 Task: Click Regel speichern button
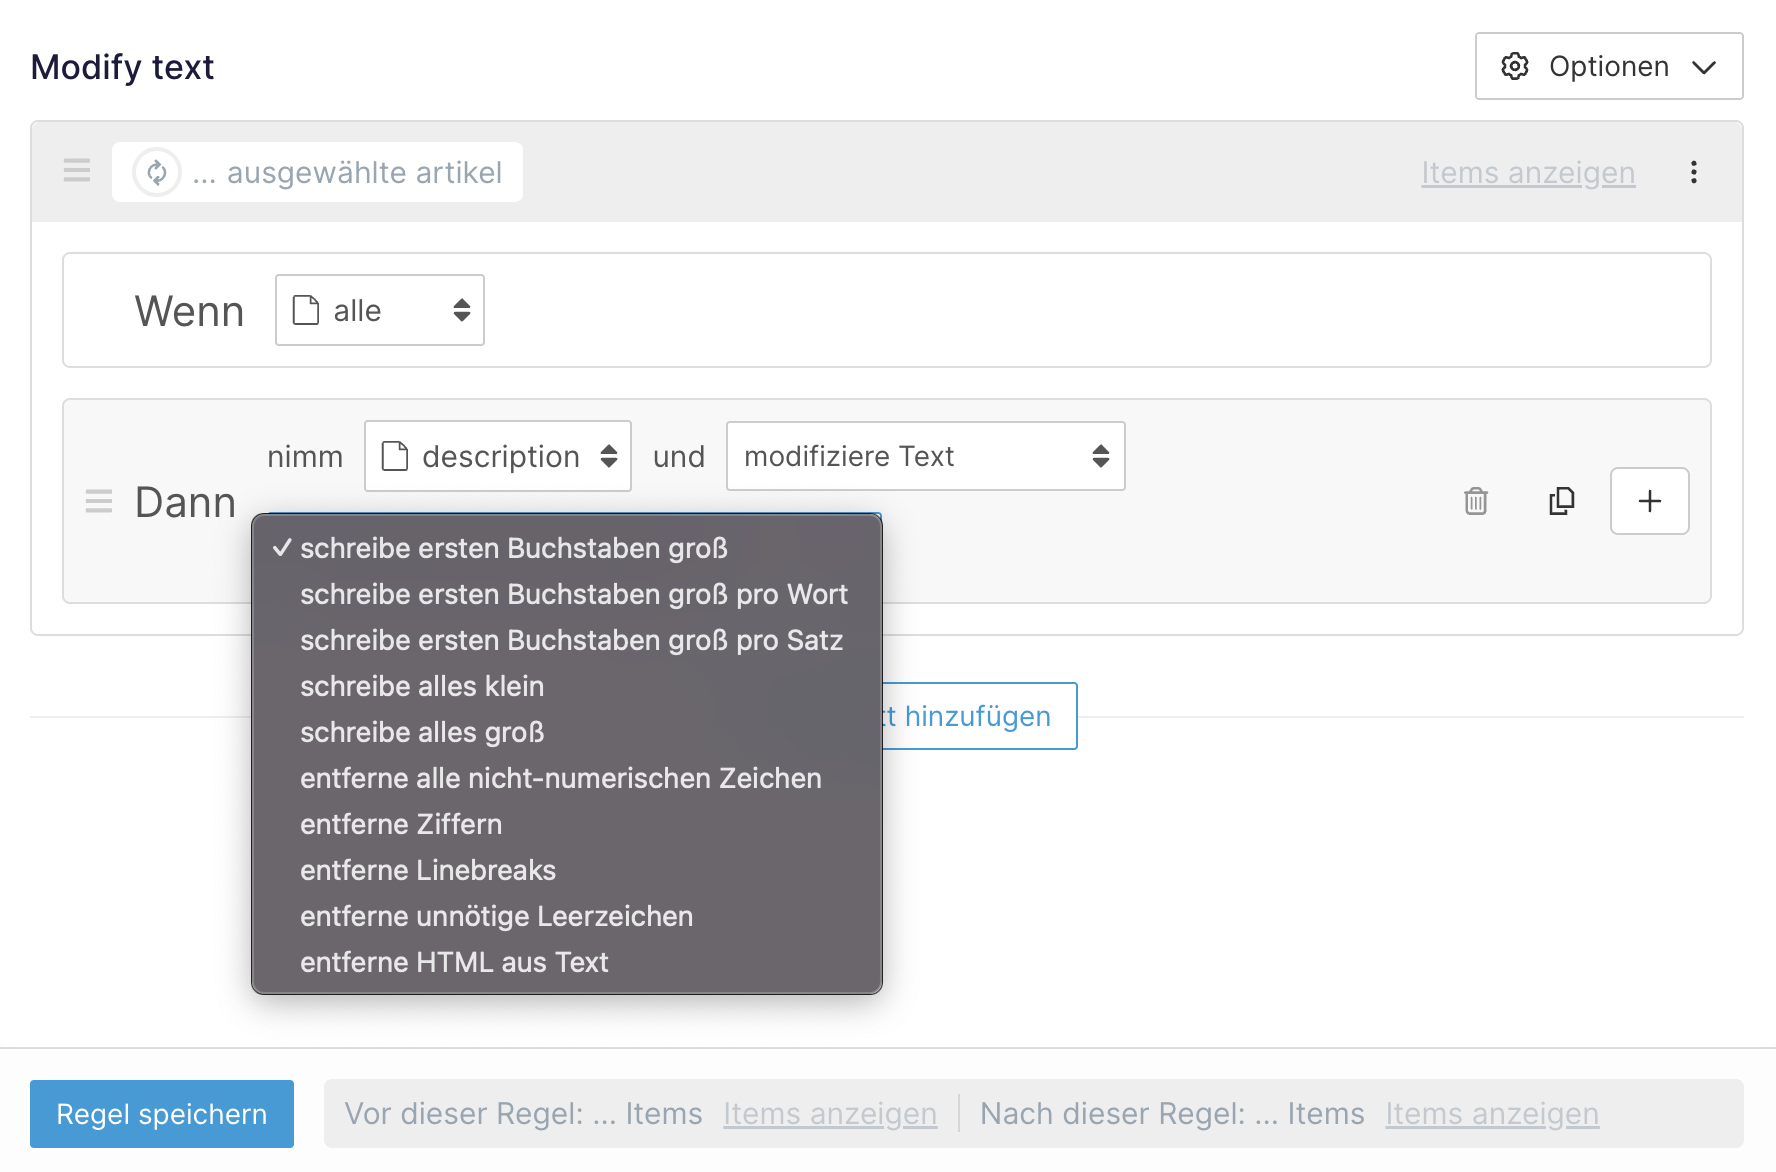162,1114
